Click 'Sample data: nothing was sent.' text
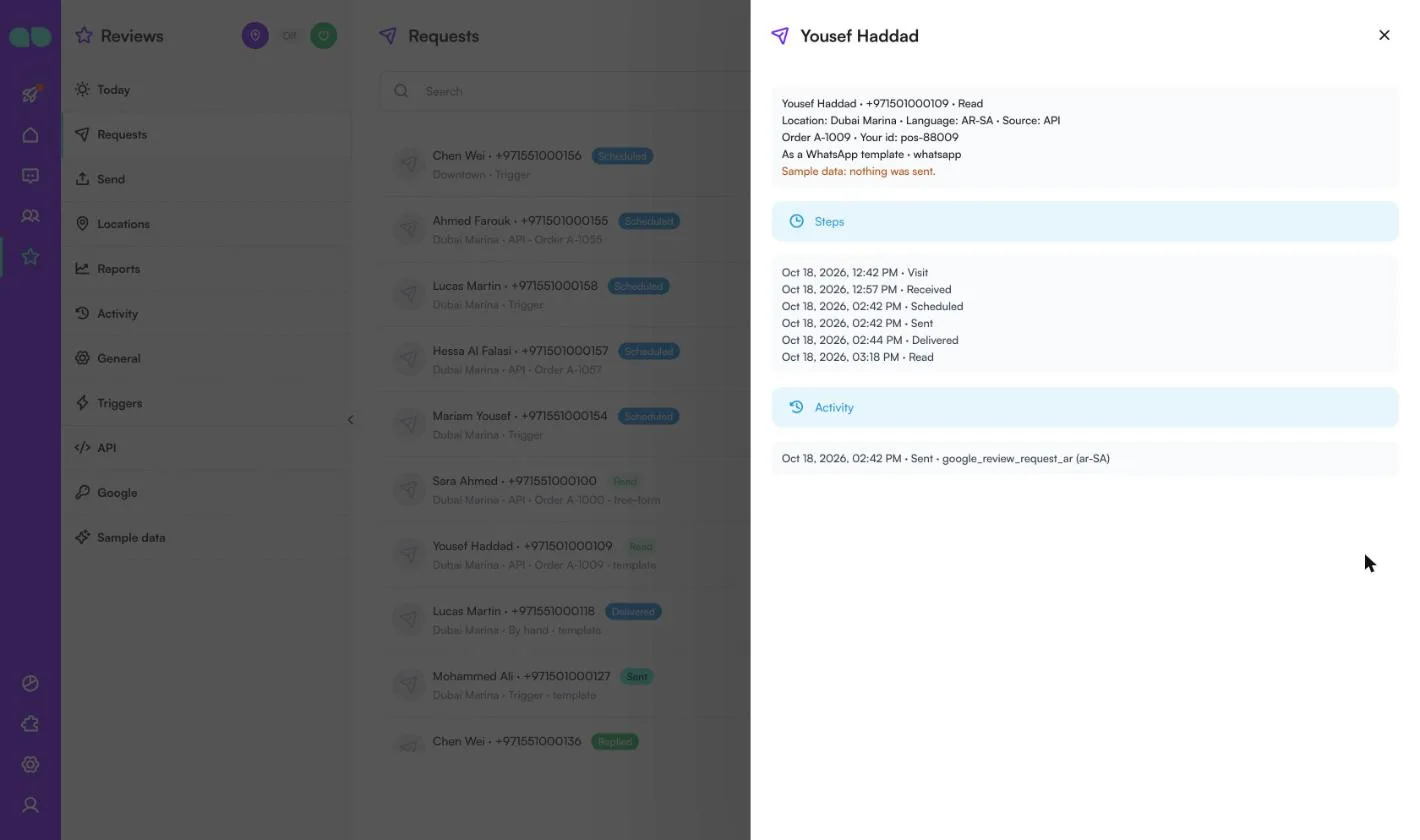1420x840 pixels. pyautogui.click(x=858, y=172)
